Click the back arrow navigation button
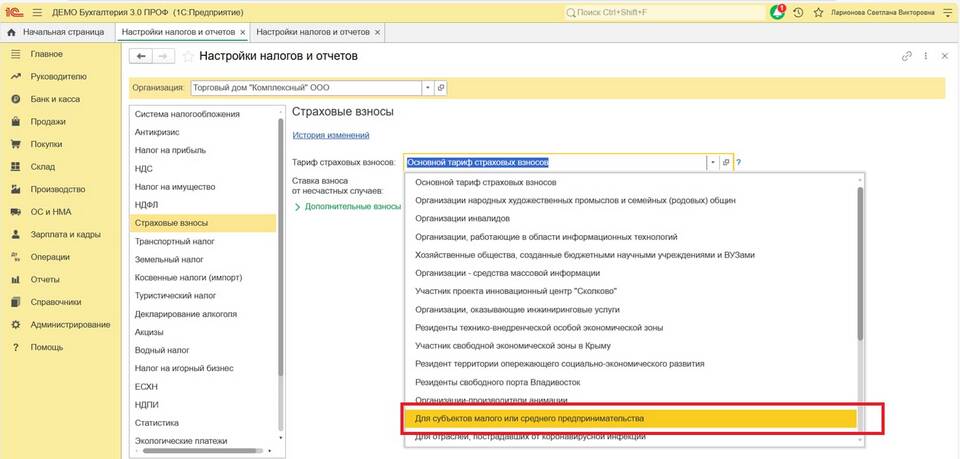The image size is (960, 459). [142, 56]
